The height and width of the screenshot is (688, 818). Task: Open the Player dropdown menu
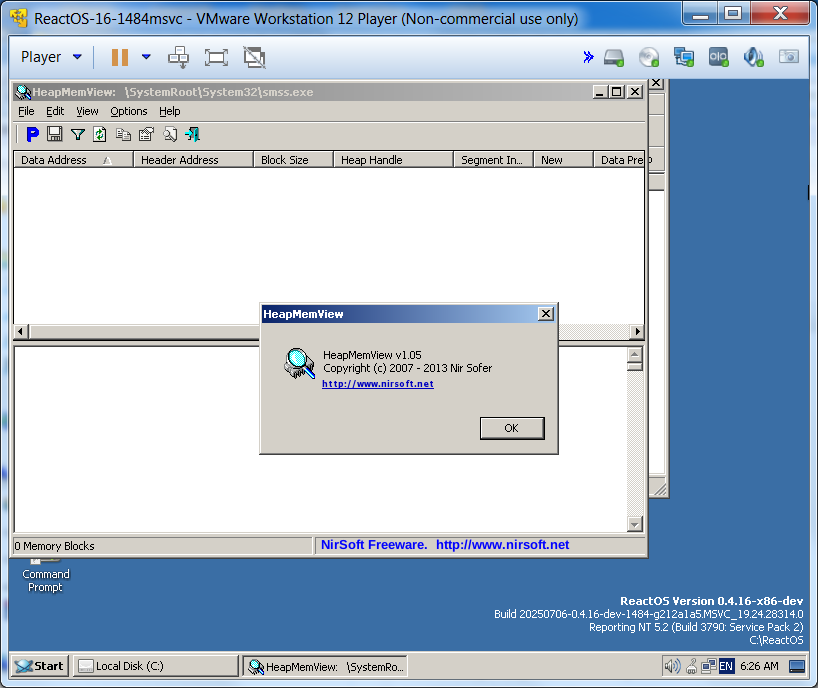[52, 57]
